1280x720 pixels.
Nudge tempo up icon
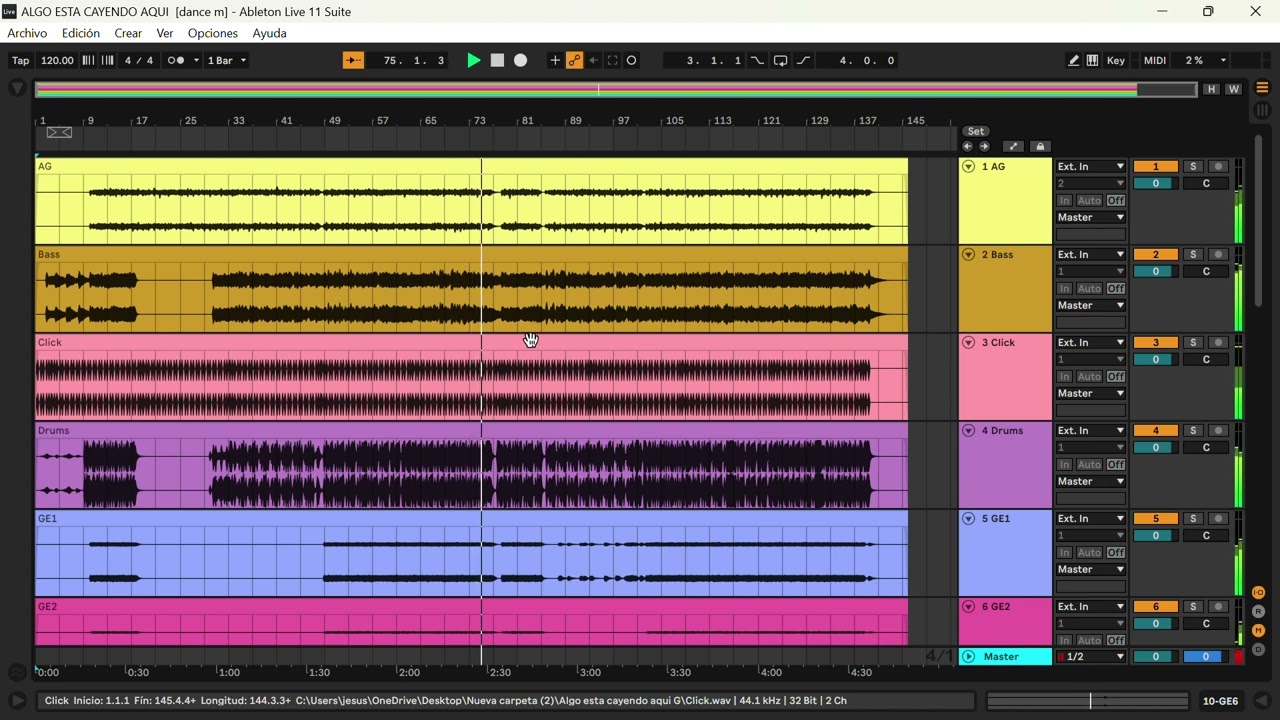pos(106,61)
